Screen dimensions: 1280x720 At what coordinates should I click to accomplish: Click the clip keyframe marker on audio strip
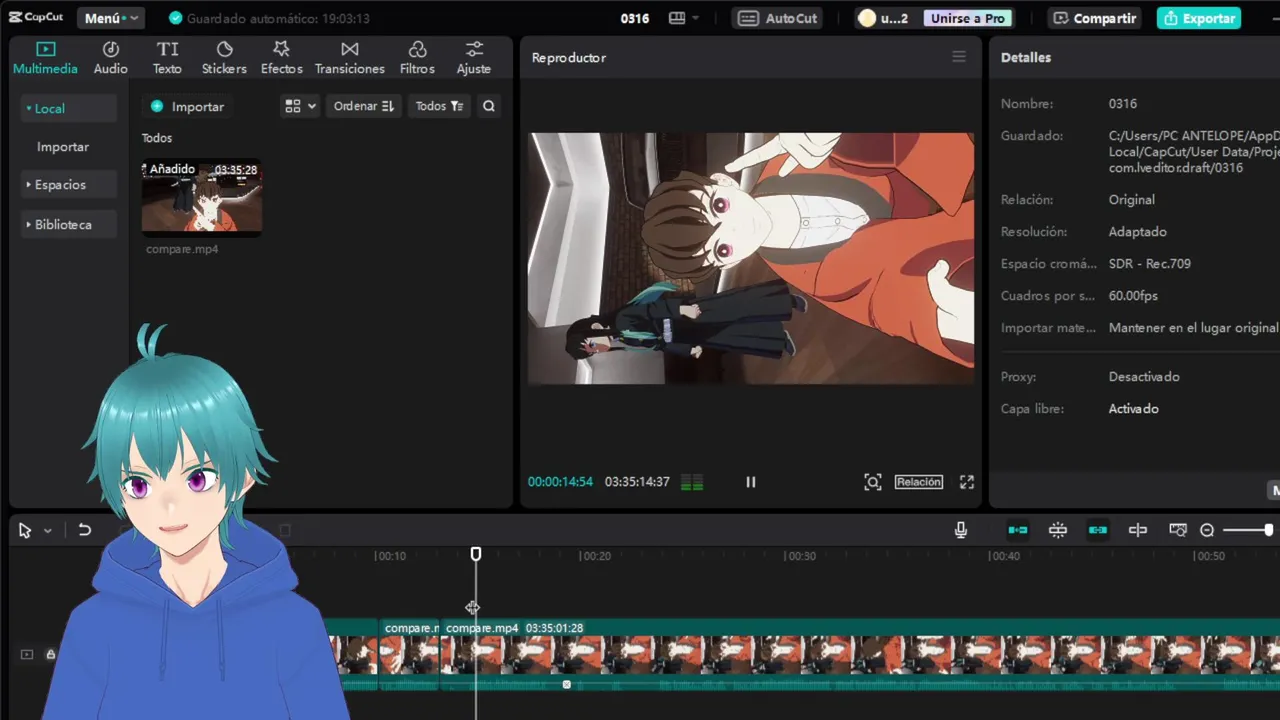567,685
